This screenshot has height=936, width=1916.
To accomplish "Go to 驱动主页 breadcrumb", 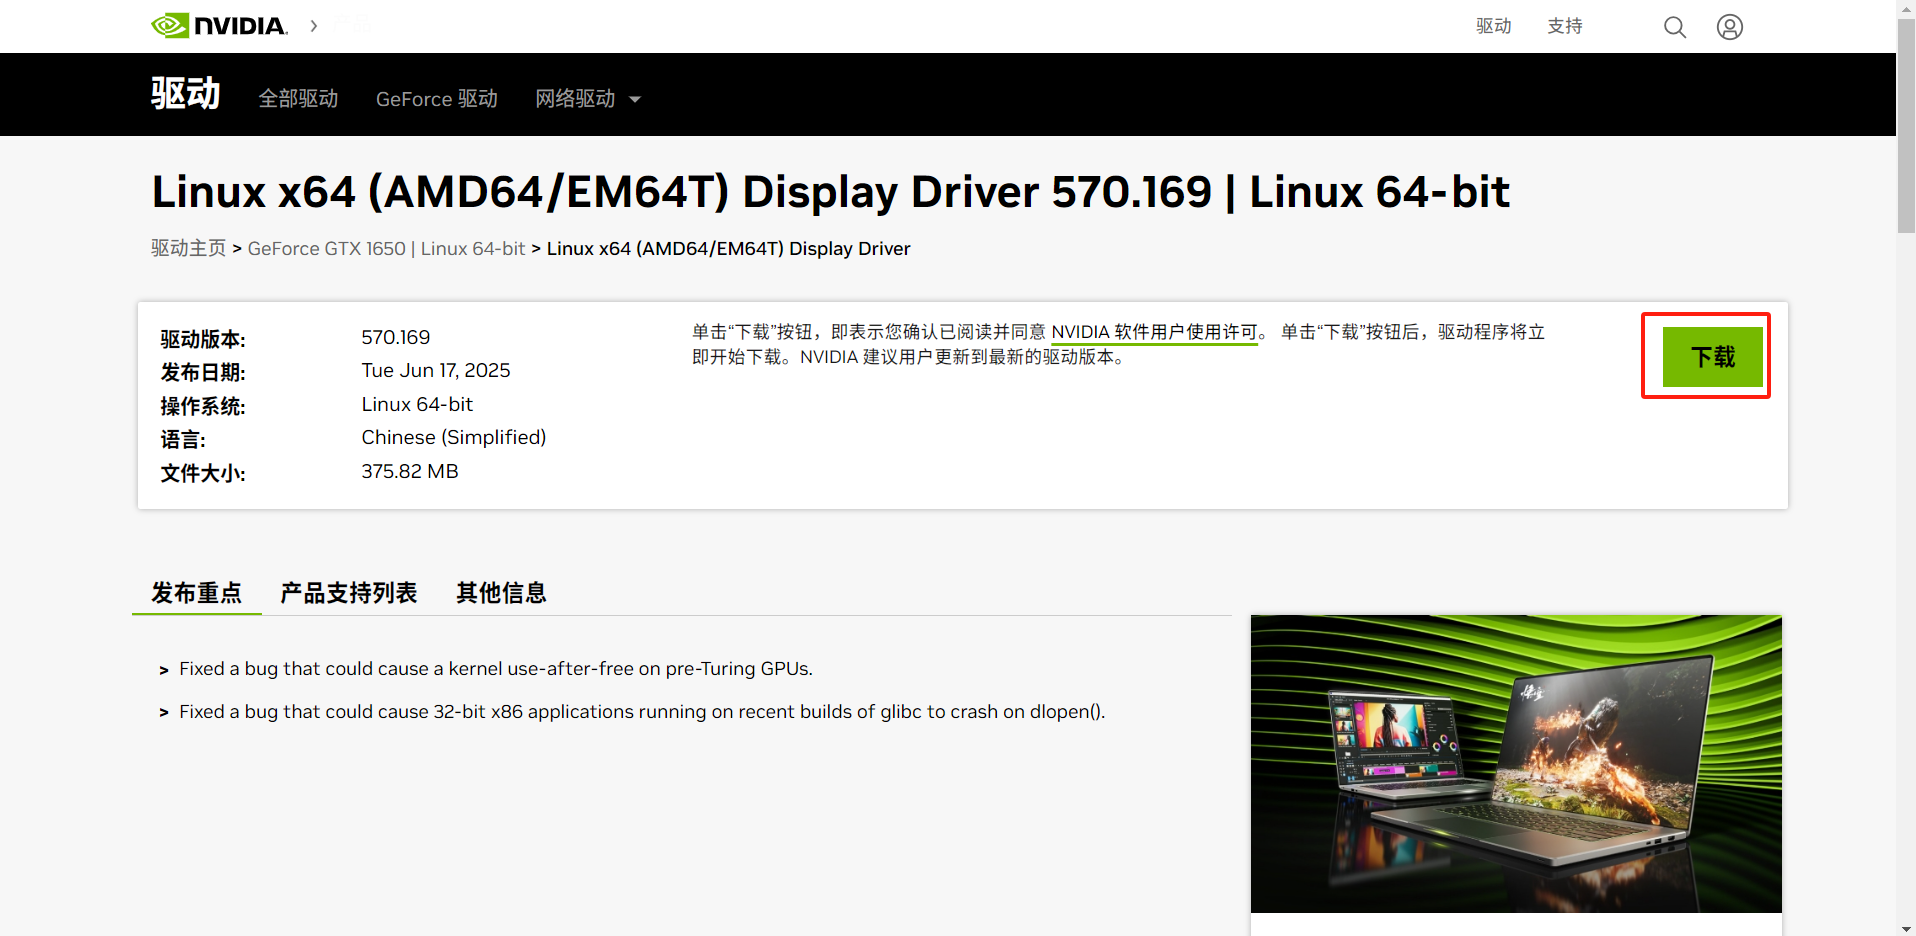I will (x=189, y=248).
